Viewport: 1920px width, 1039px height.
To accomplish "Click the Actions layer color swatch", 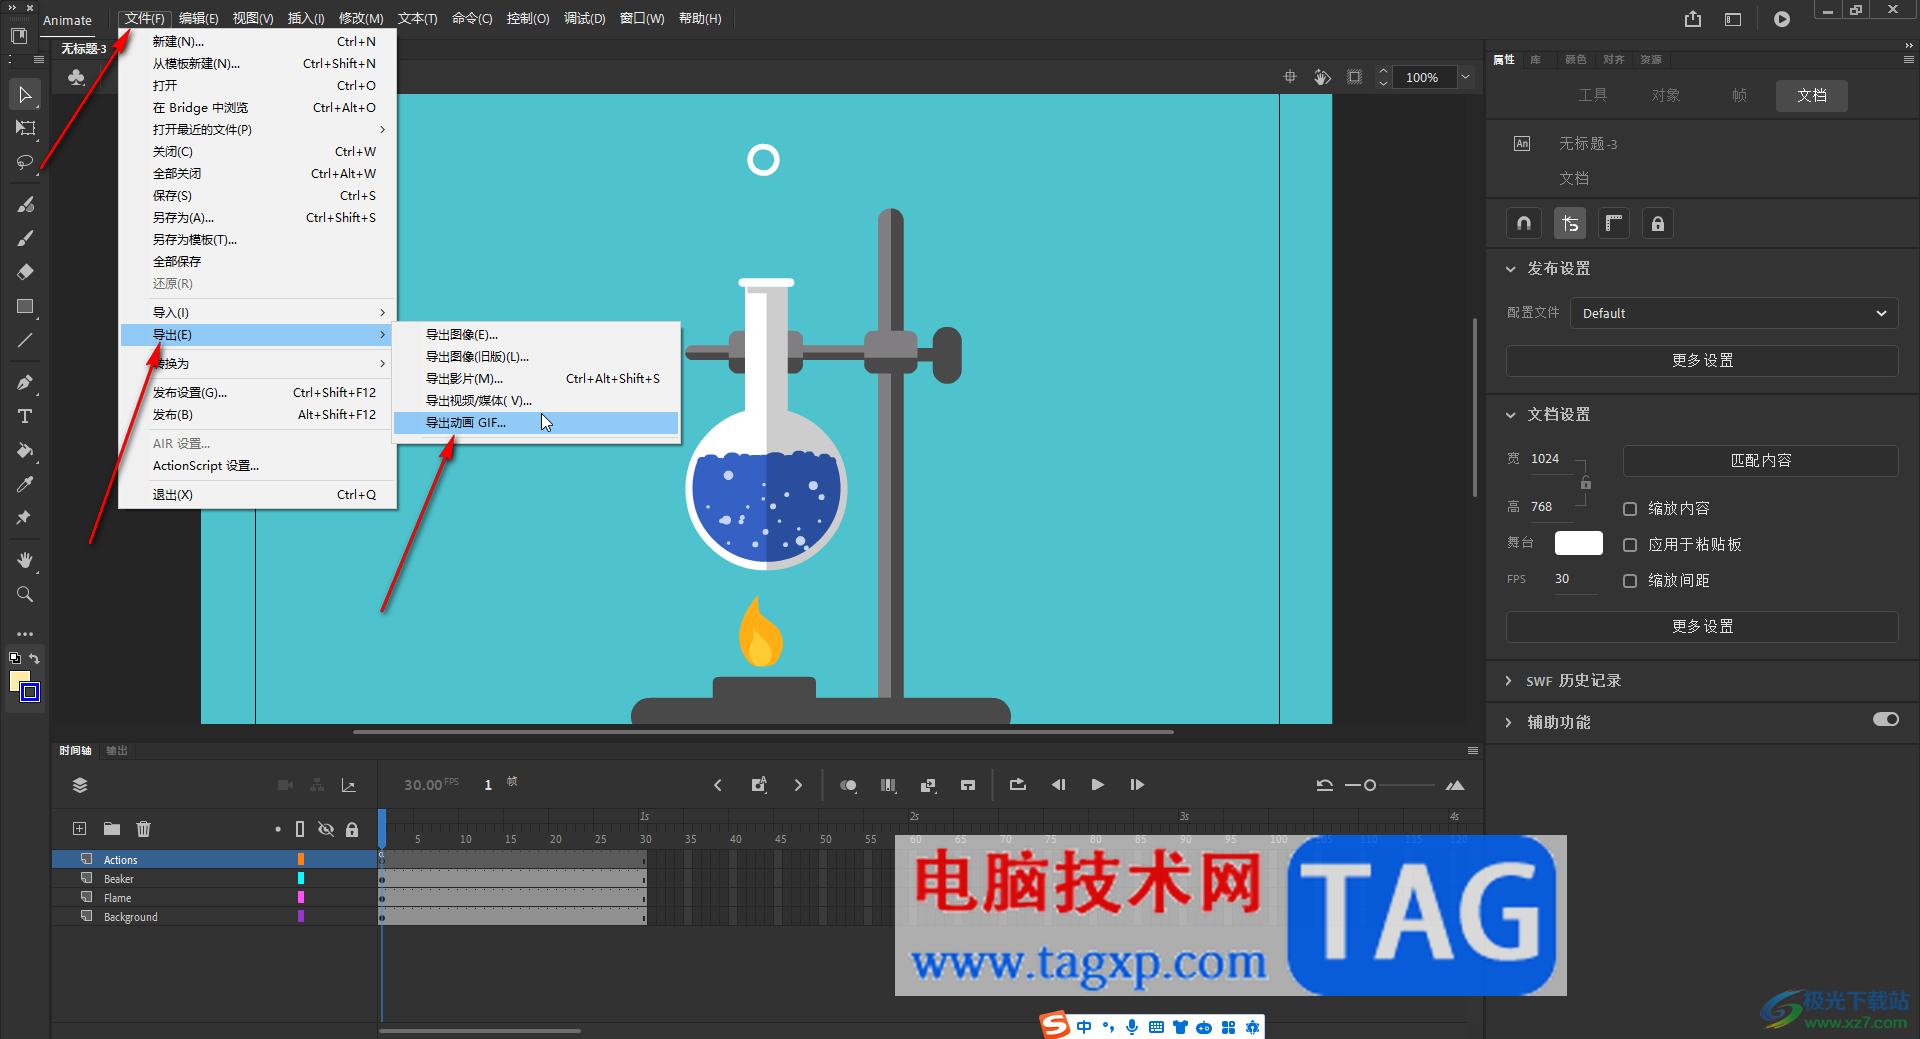I will click(301, 860).
